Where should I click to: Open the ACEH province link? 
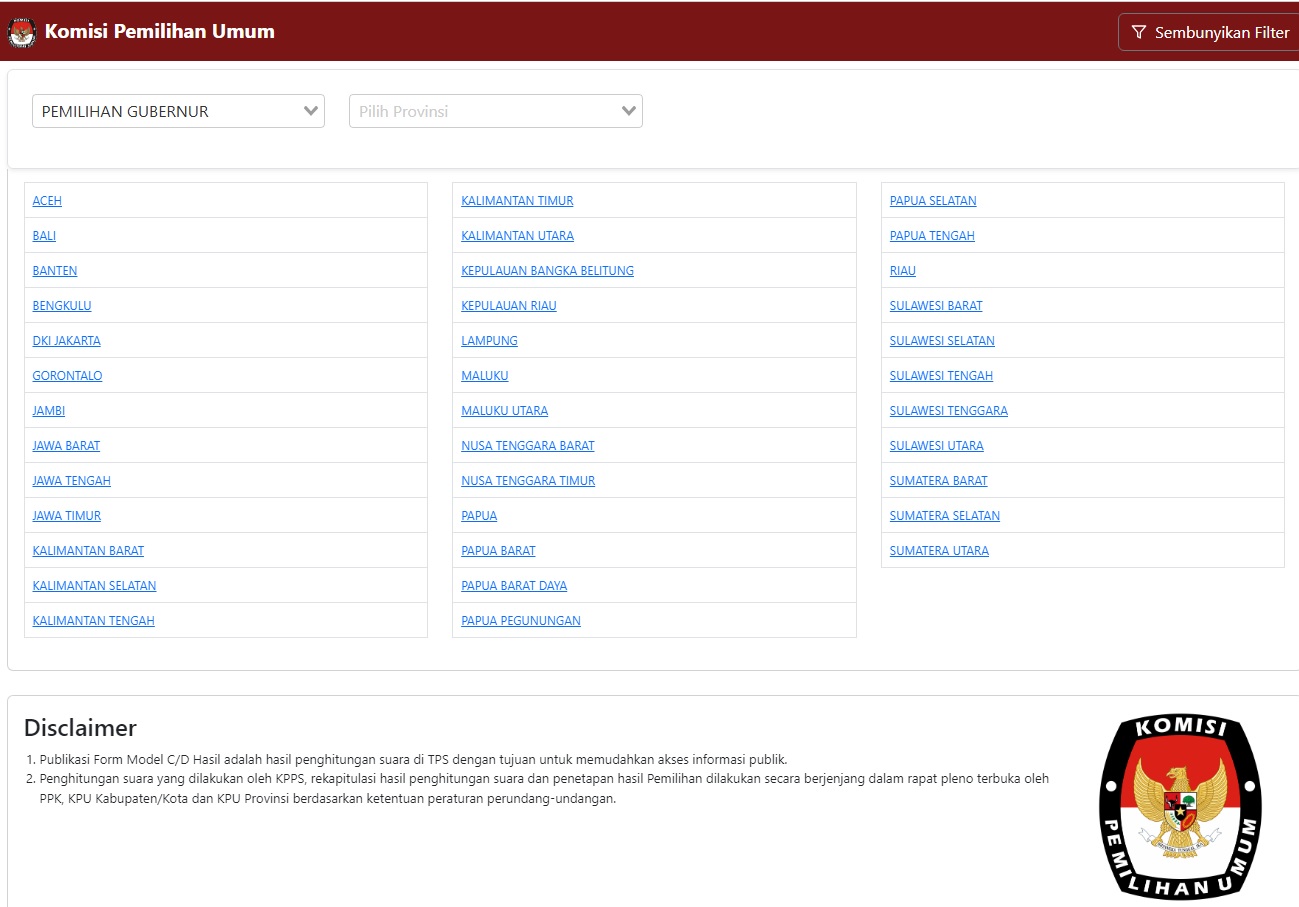47,201
